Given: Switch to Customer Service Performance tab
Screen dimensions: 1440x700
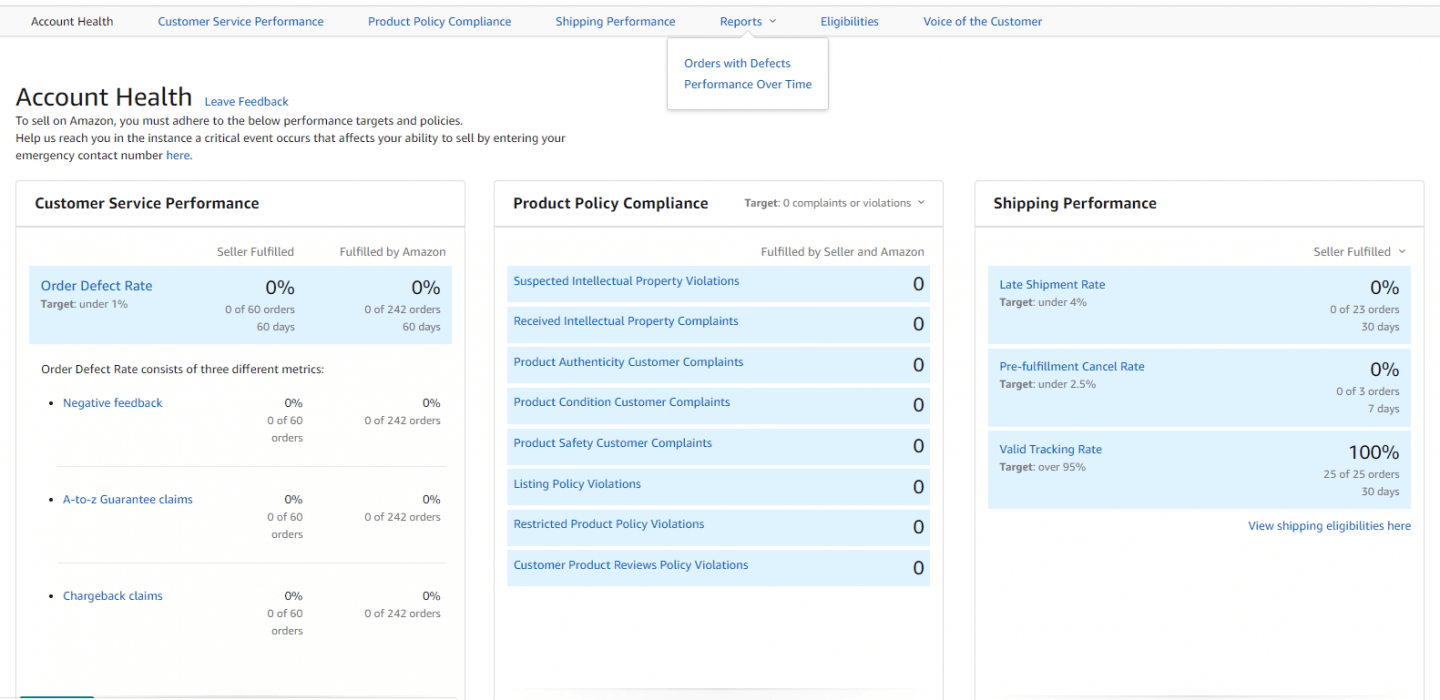Looking at the screenshot, I should click(x=240, y=21).
